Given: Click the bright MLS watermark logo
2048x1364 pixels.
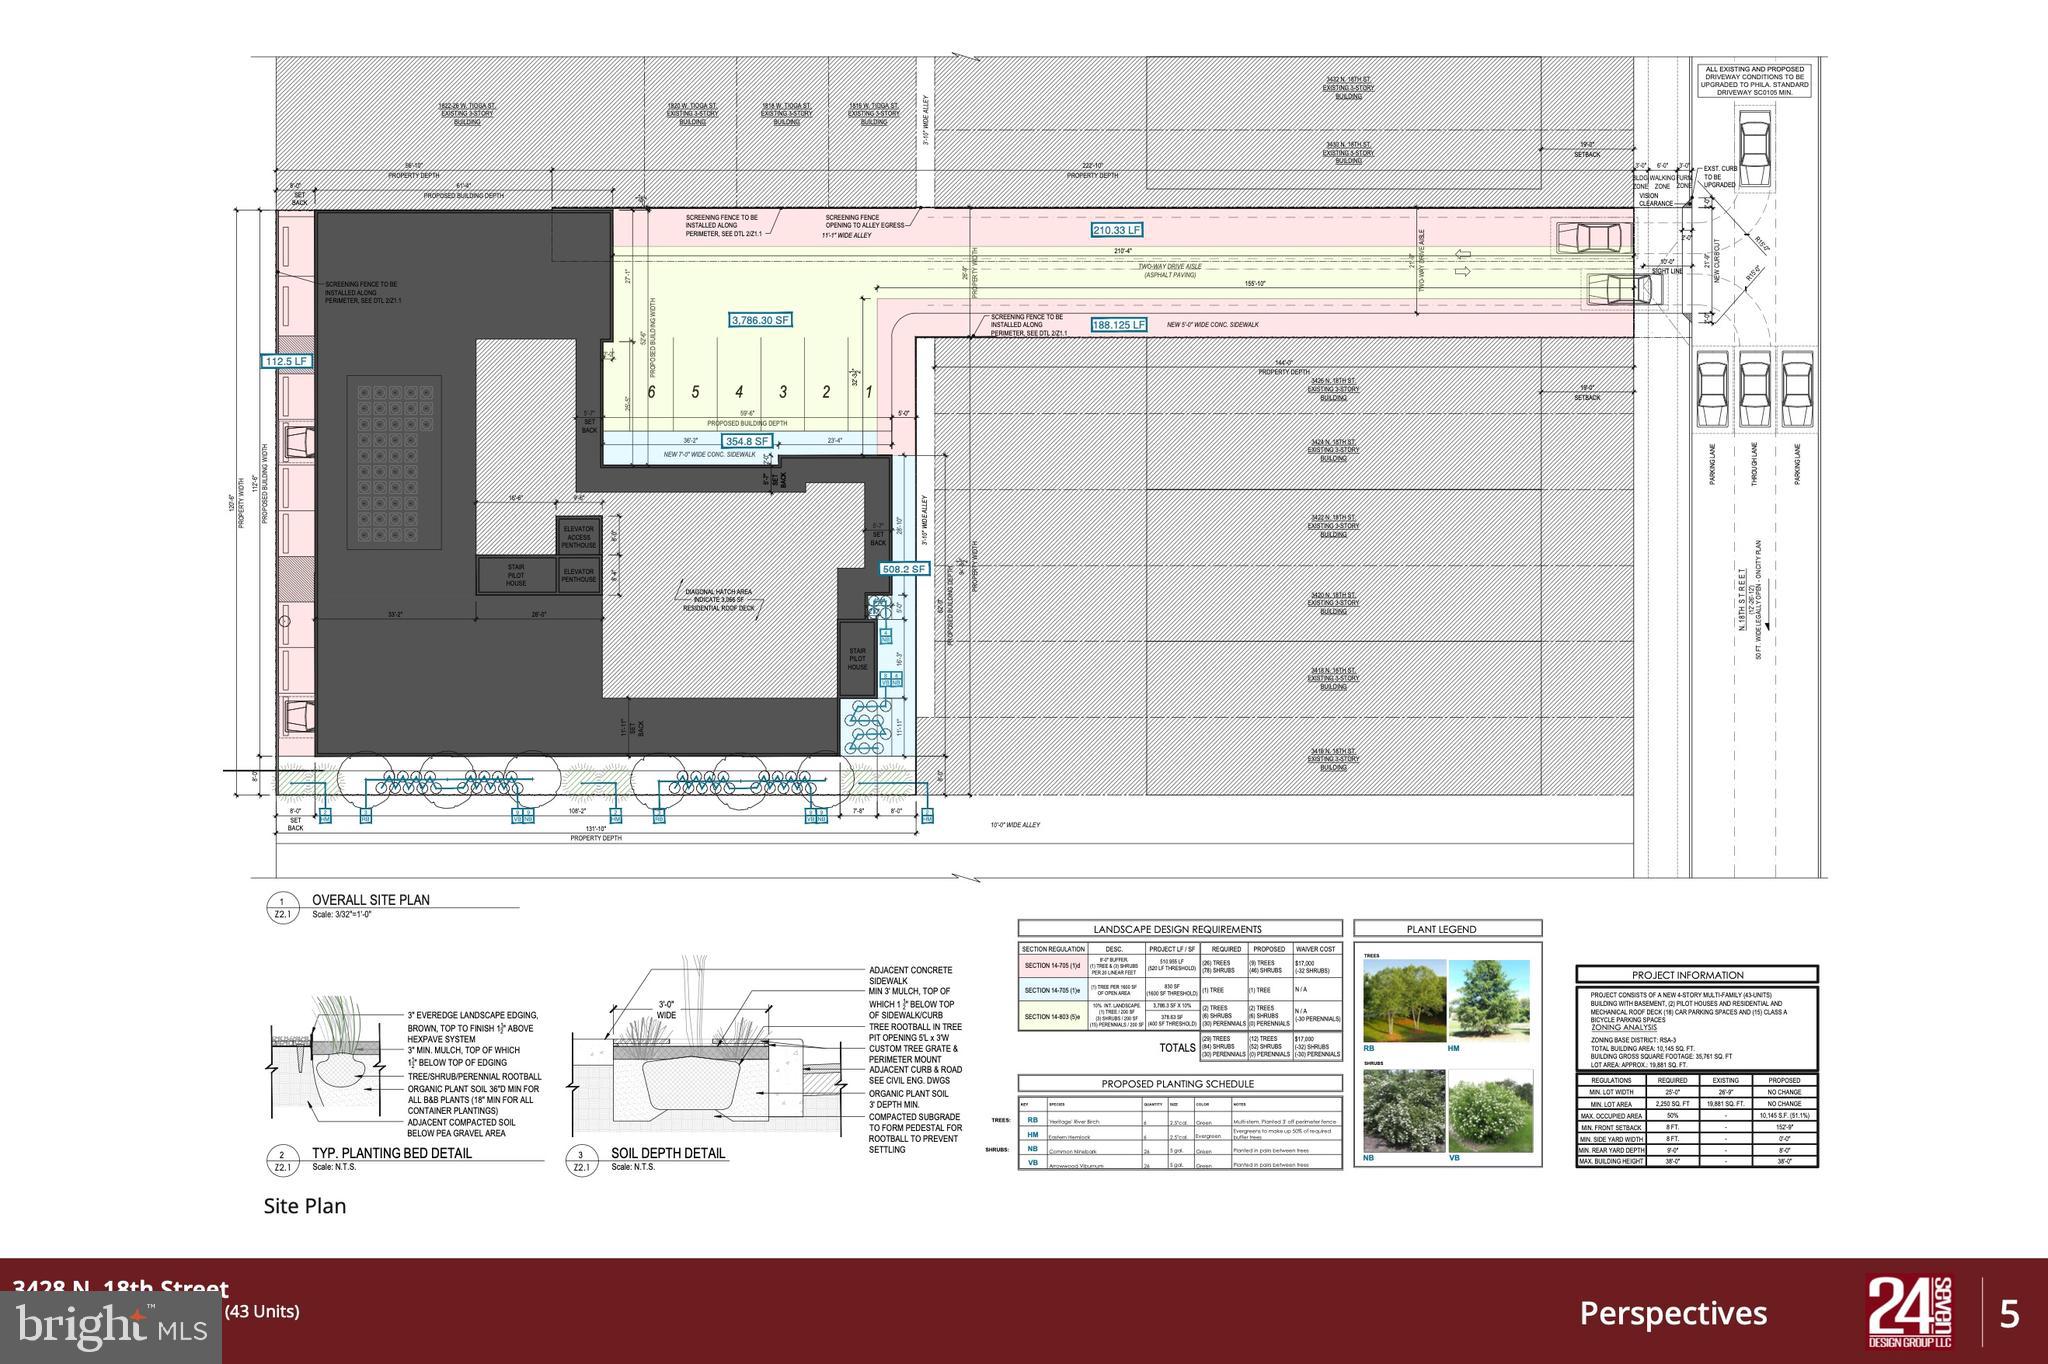Looking at the screenshot, I should point(112,1326).
